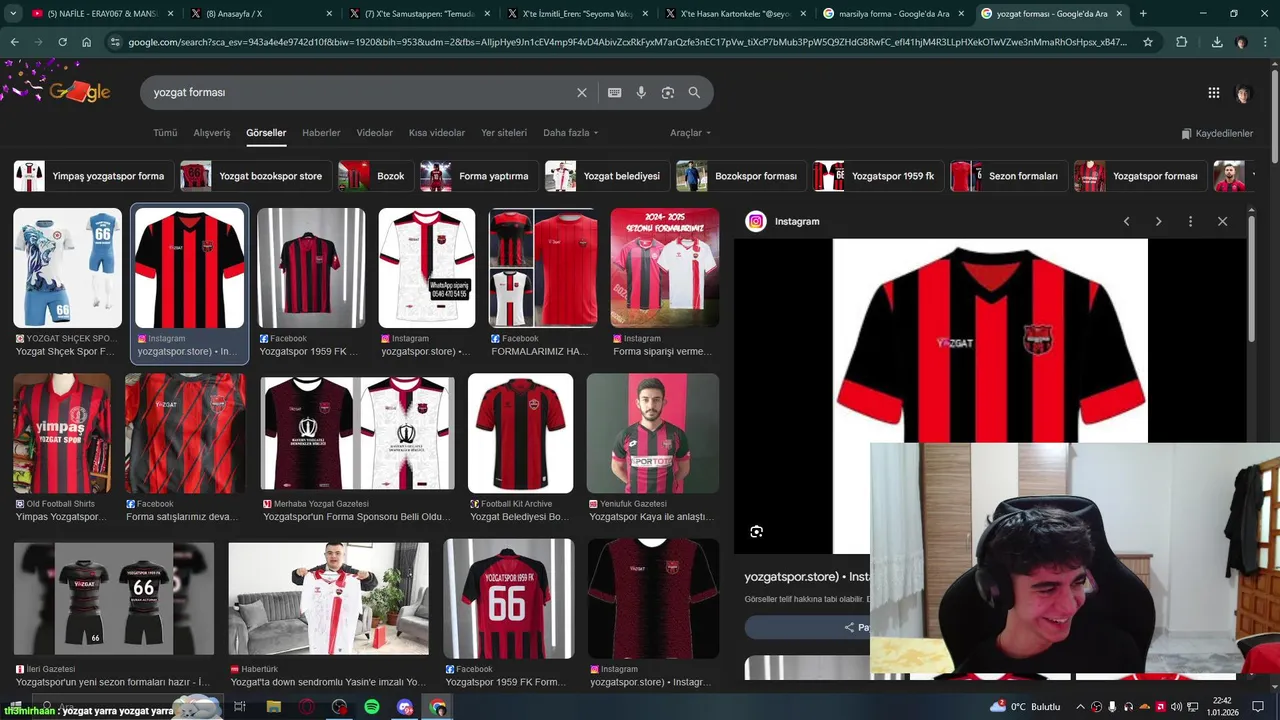
Task: Select the Bozokspor forması chip
Action: pyautogui.click(x=741, y=176)
